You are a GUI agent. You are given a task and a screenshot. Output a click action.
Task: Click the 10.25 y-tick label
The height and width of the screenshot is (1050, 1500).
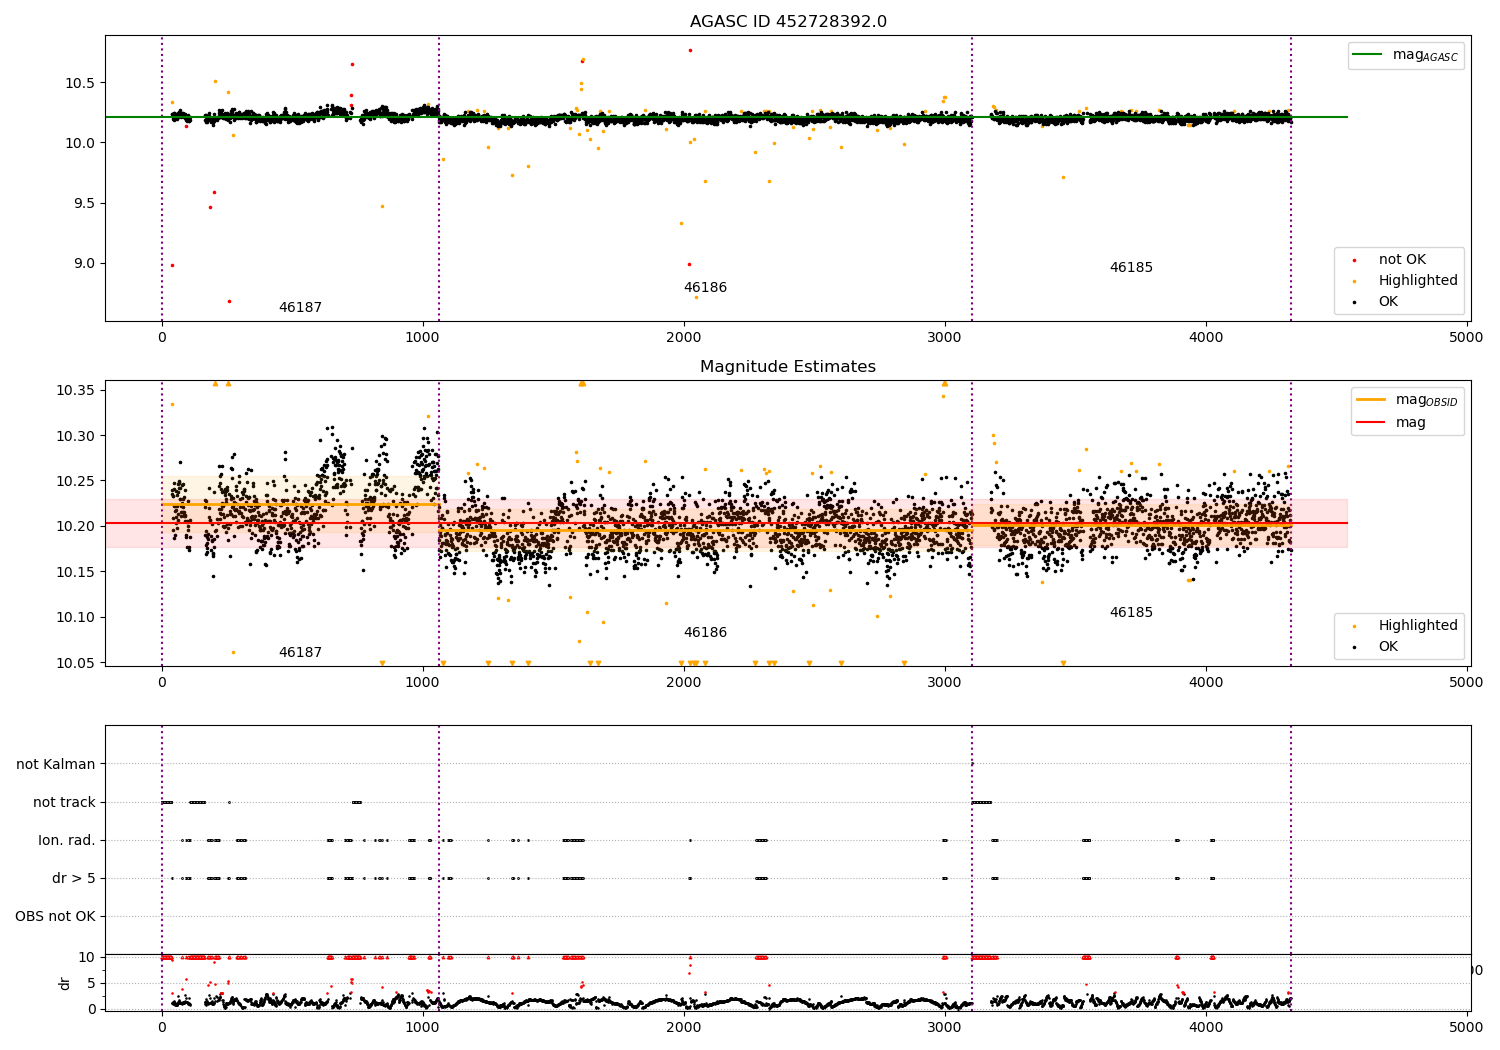76,481
